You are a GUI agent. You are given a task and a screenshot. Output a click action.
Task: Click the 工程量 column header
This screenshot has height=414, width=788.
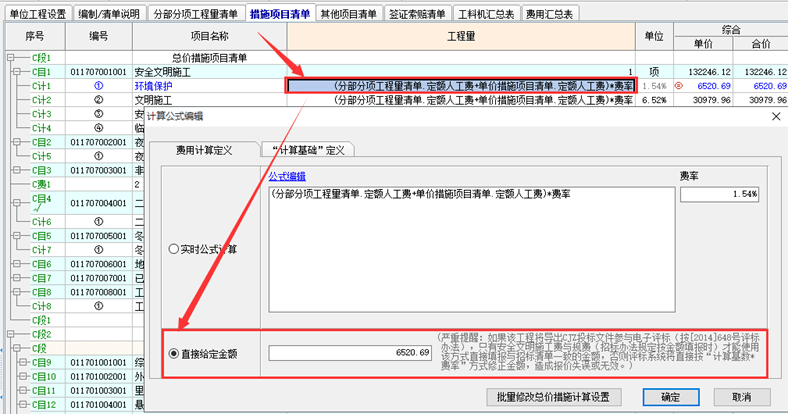click(461, 36)
